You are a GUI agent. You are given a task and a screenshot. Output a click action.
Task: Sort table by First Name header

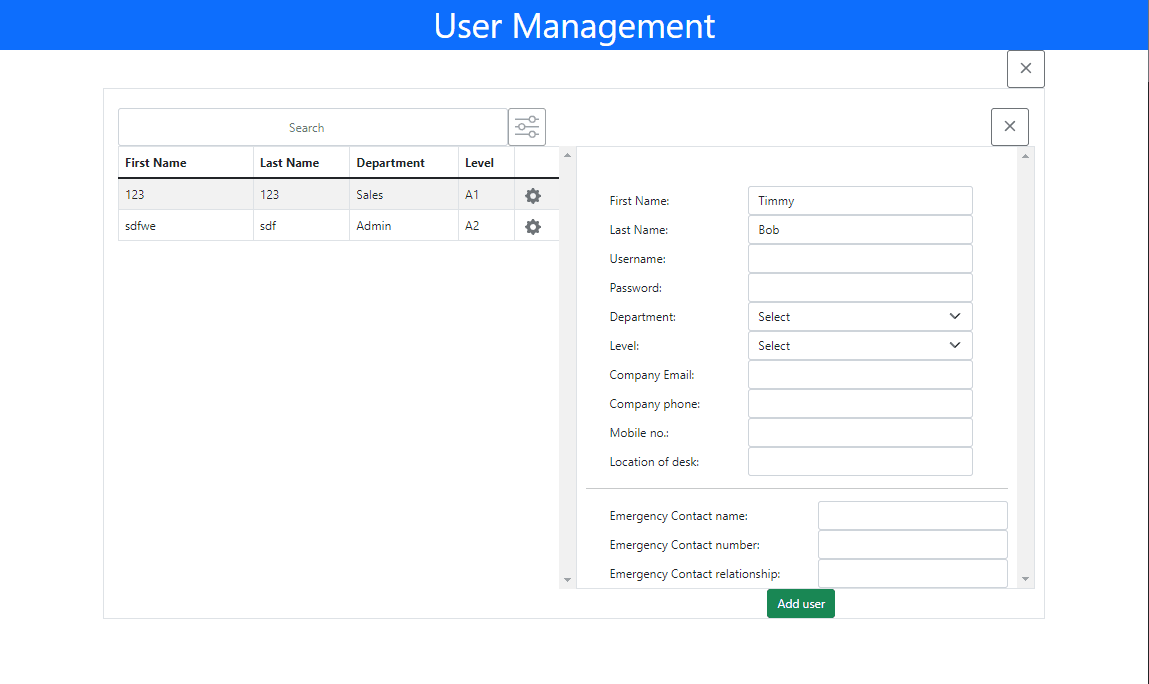tap(155, 162)
